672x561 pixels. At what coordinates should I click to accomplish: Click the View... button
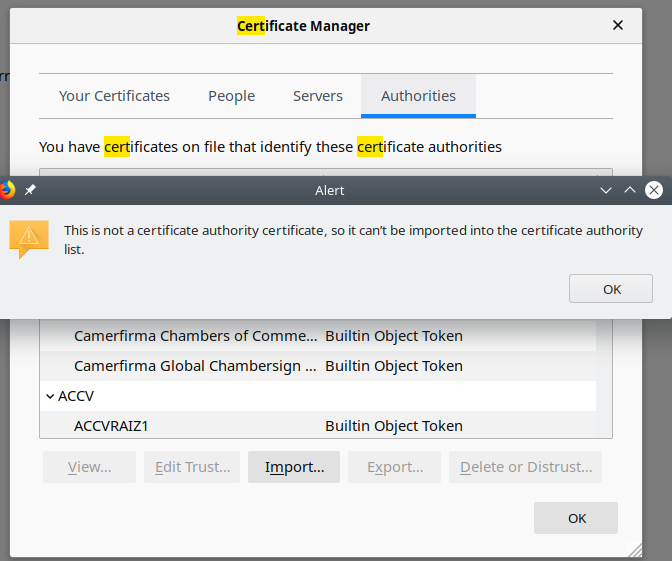point(89,467)
